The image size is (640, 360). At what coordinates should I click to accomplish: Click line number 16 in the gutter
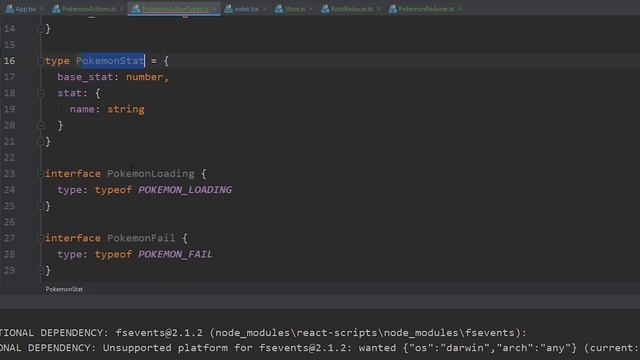tap(9, 61)
